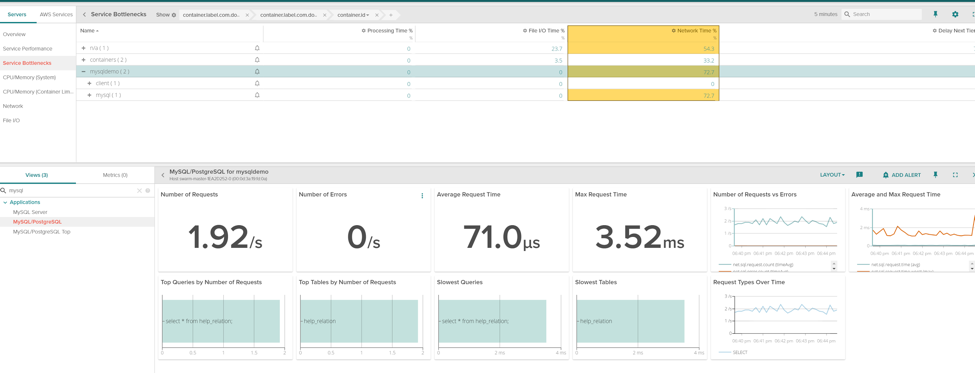
Task: Pin the Service Bottlenecks table panel
Action: (x=935, y=14)
